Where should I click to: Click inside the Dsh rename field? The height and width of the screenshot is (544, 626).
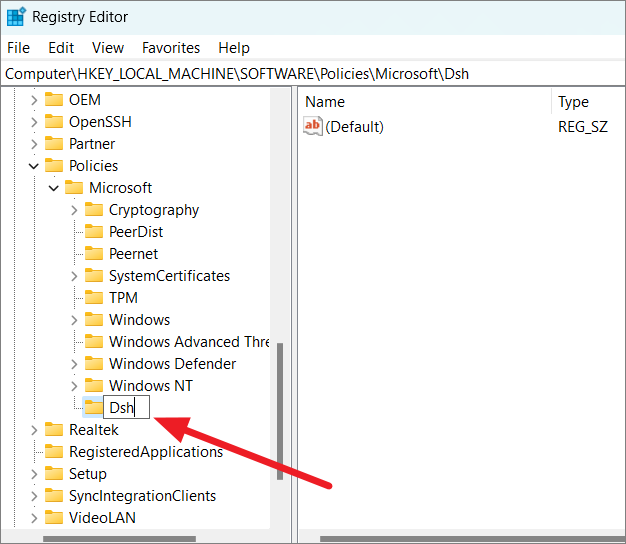127,408
